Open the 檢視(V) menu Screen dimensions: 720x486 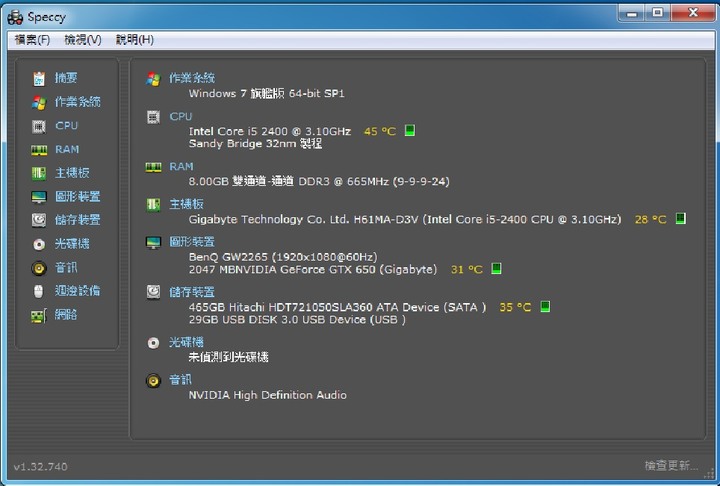[x=83, y=40]
